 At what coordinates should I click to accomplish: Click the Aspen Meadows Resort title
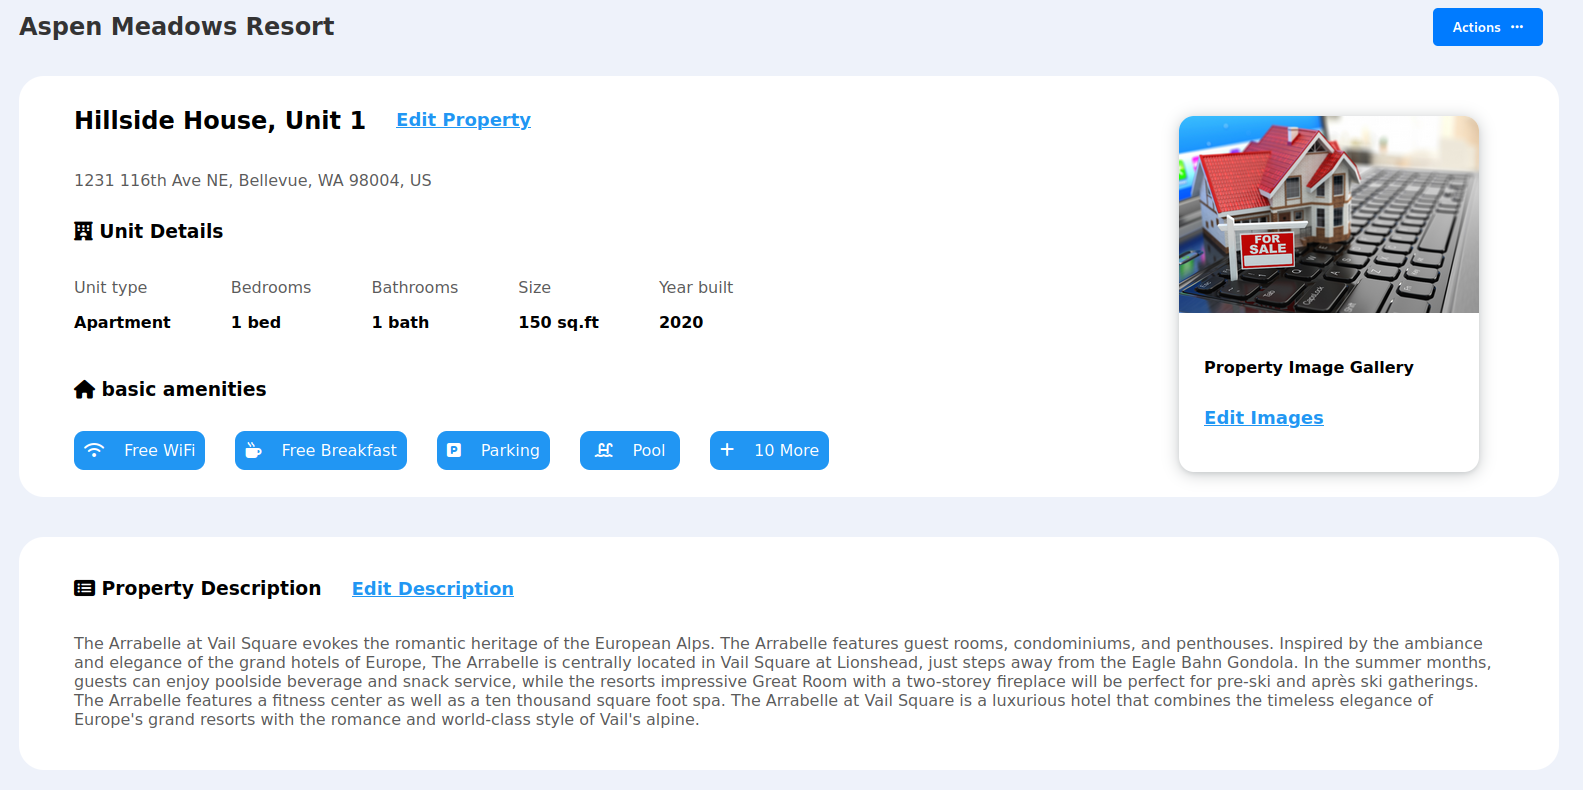pyautogui.click(x=176, y=26)
